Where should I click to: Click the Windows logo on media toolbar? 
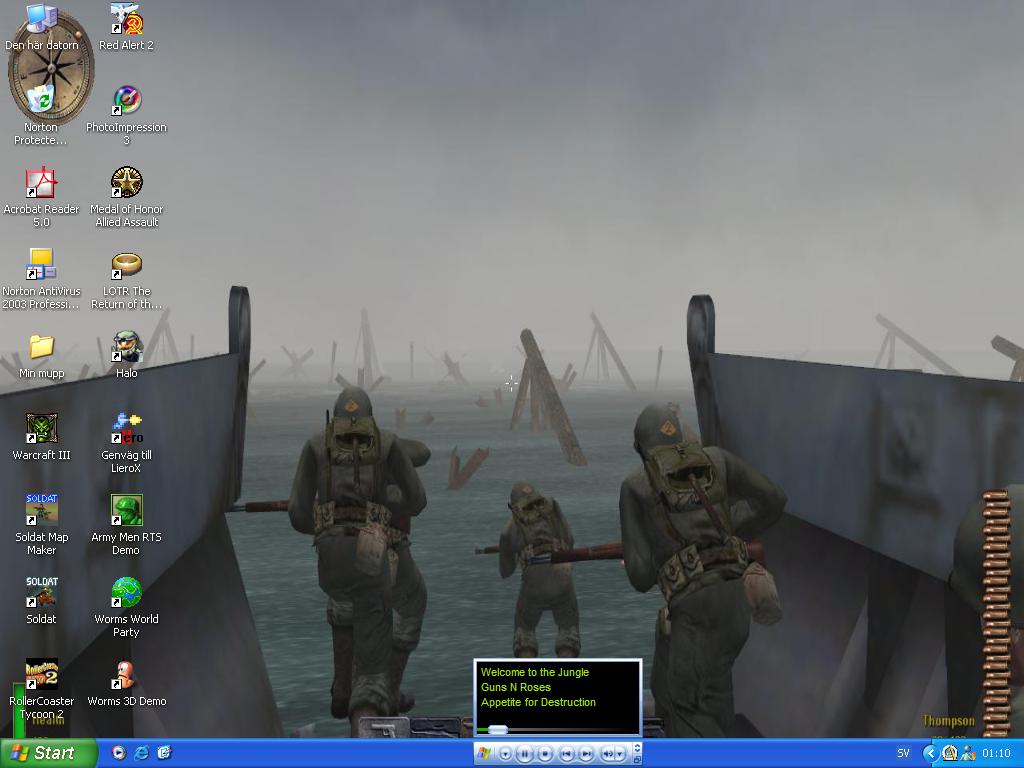(484, 754)
